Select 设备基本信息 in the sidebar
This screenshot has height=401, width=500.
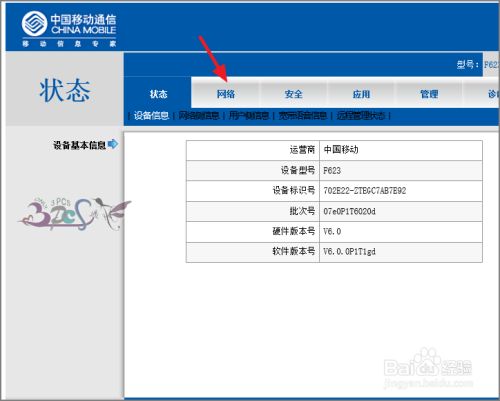79,145
